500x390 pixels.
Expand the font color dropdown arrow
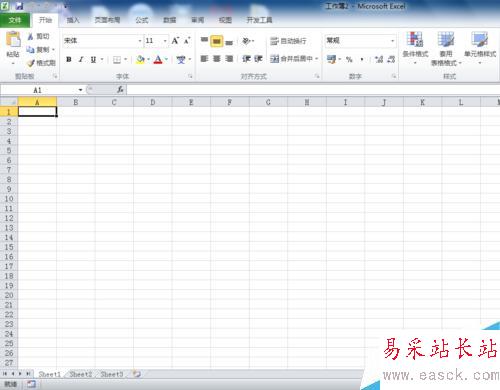pyautogui.click(x=166, y=59)
